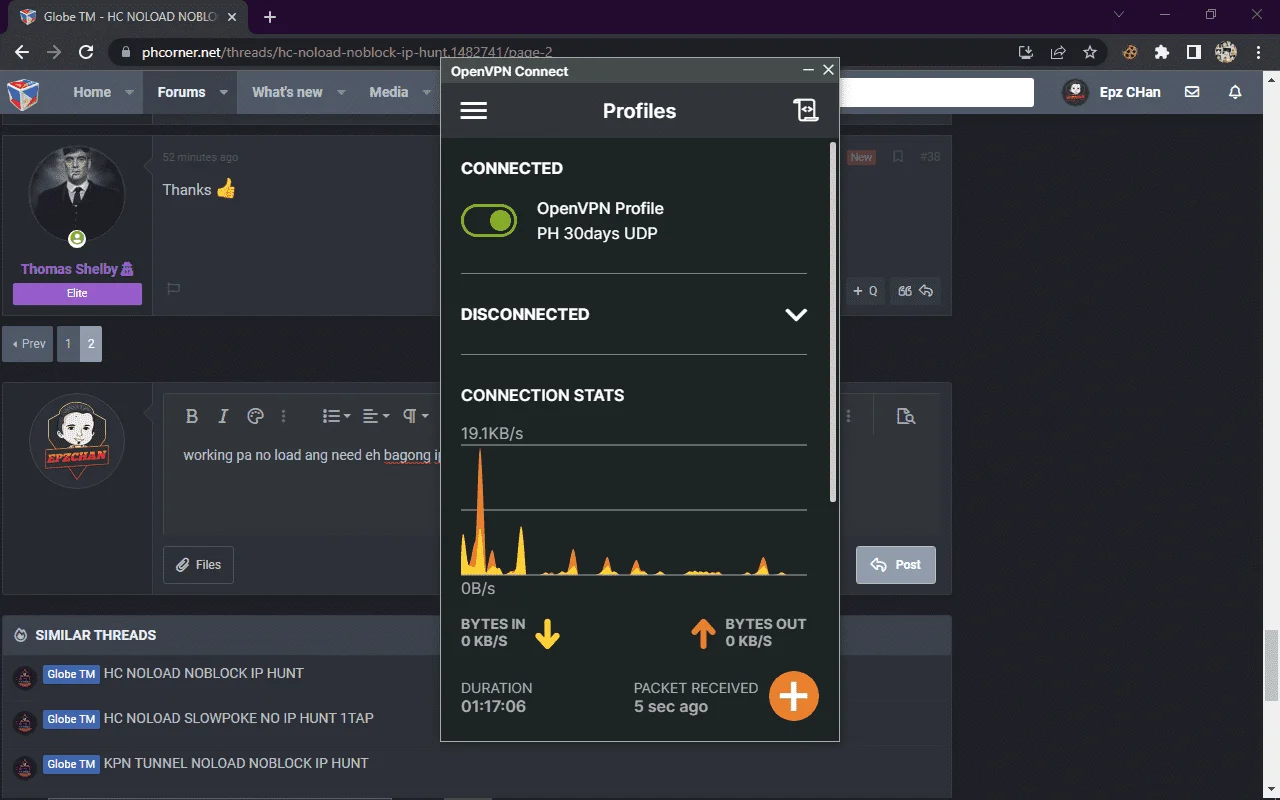Click into the reply message text
The width and height of the screenshot is (1280, 800).
point(311,455)
